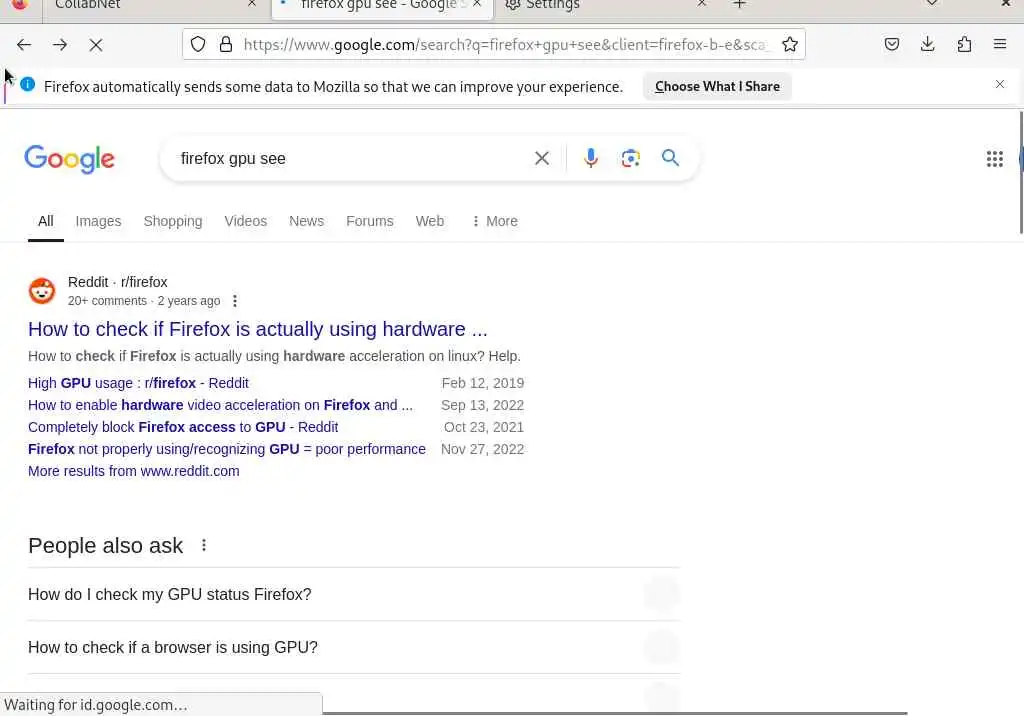Show Forums search results
The image size is (1024, 716).
(370, 221)
